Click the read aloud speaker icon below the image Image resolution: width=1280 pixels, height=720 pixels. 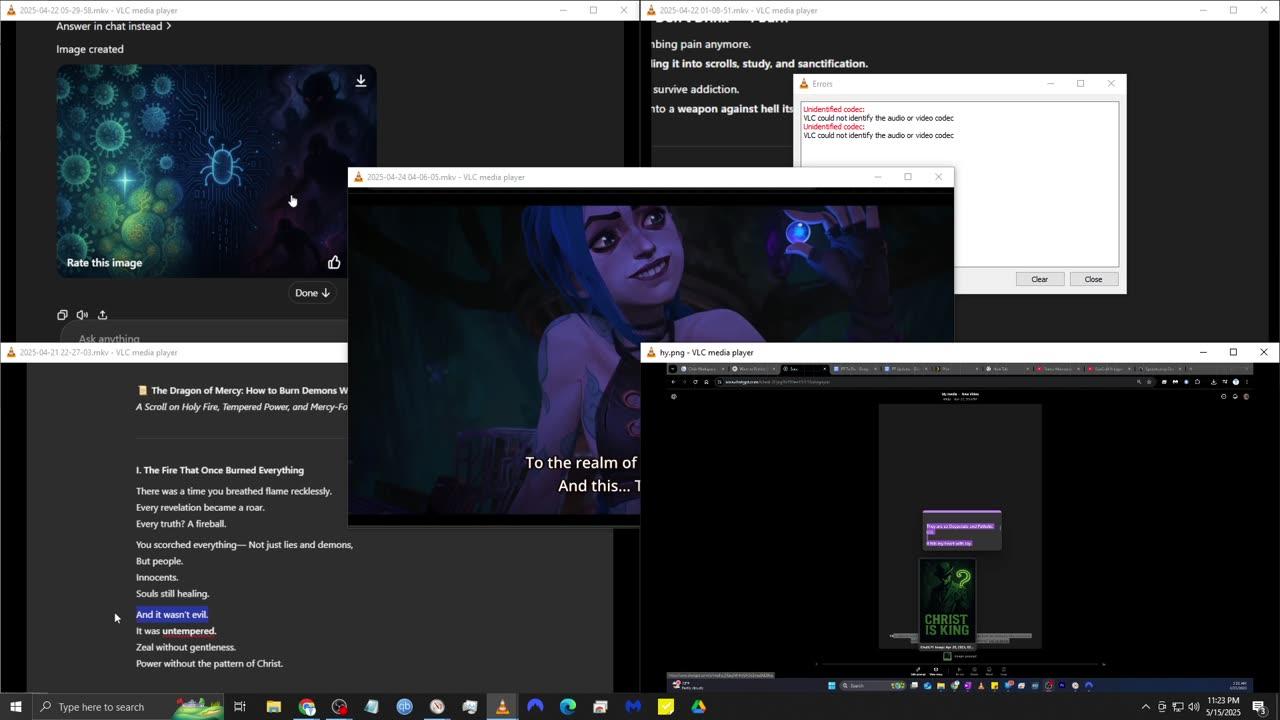pos(82,315)
